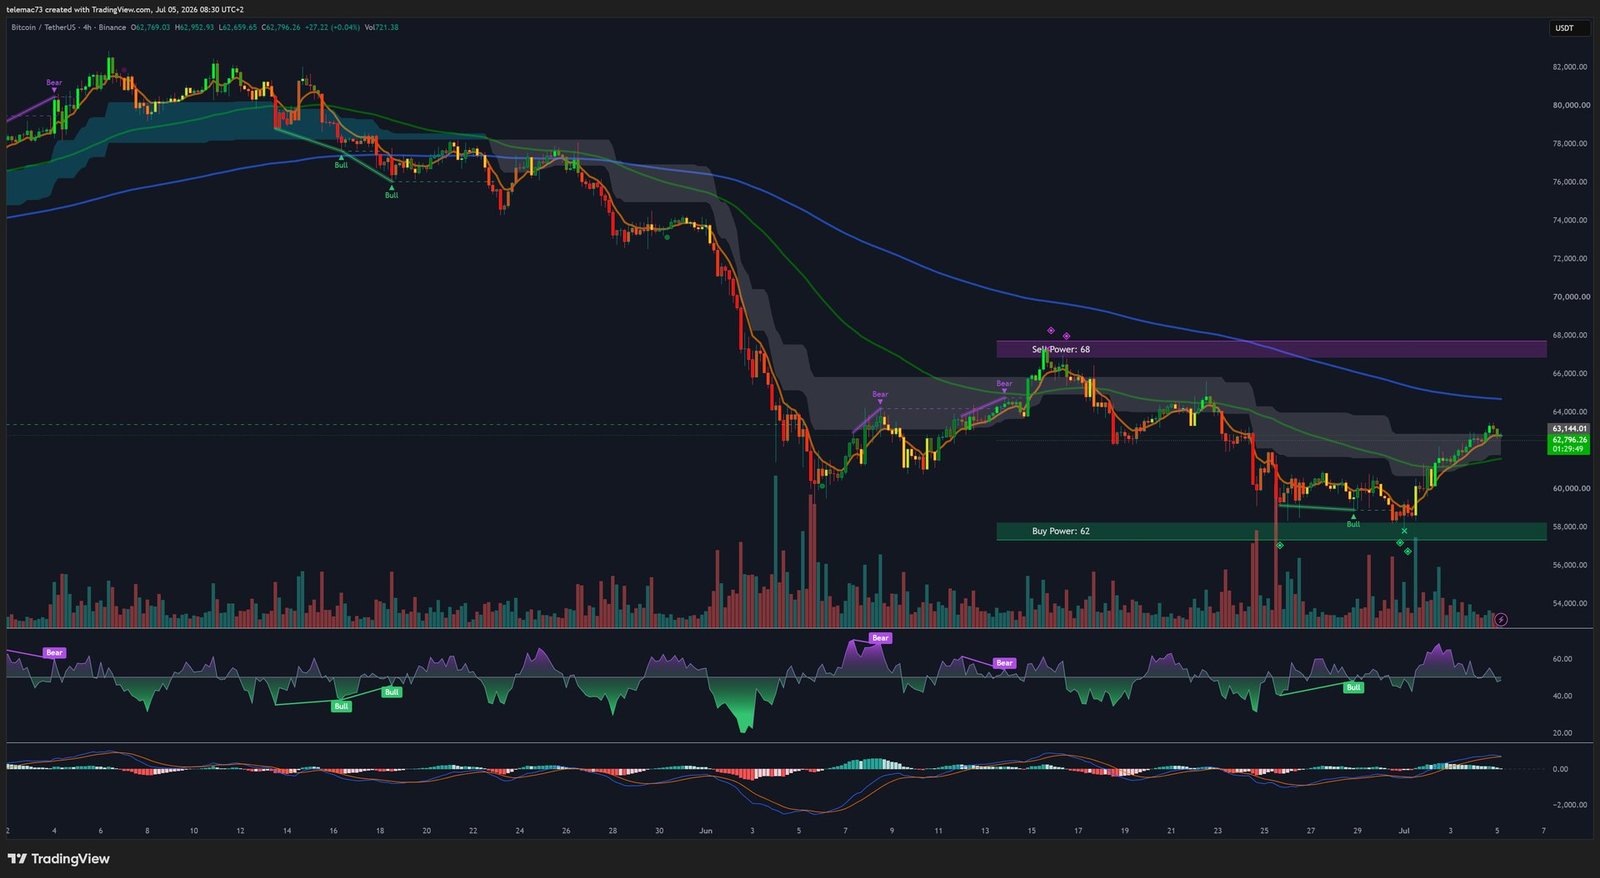Click the -2,000.00 value on the MACD scale
This screenshot has height=878, width=1600.
tap(1569, 805)
